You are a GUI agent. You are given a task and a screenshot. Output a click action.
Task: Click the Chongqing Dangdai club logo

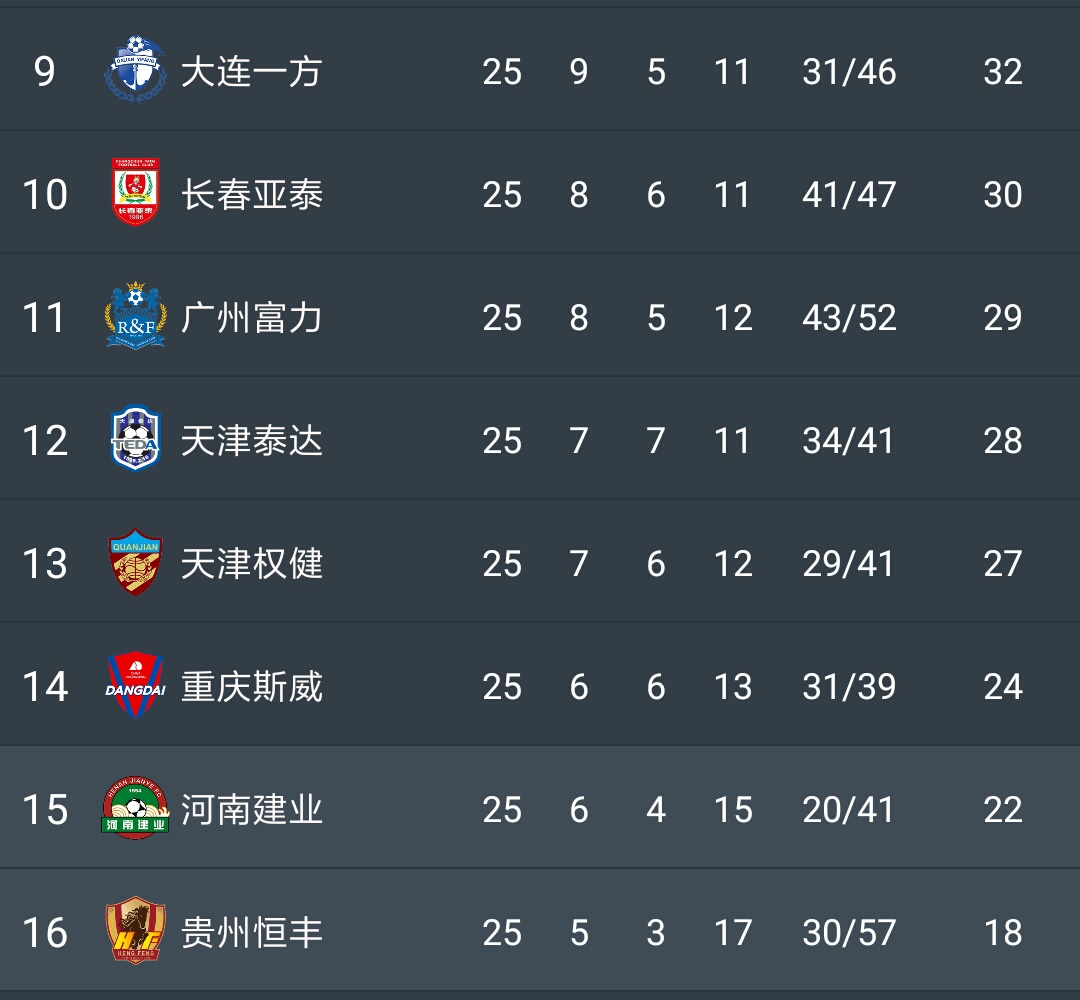[135, 685]
